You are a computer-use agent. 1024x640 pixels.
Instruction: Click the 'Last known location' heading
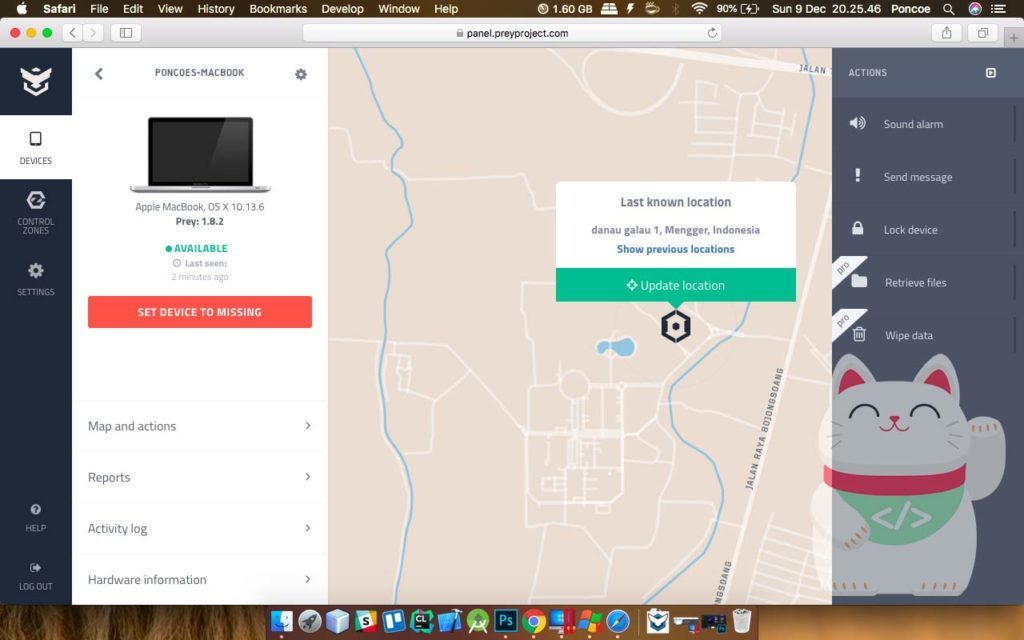675,202
